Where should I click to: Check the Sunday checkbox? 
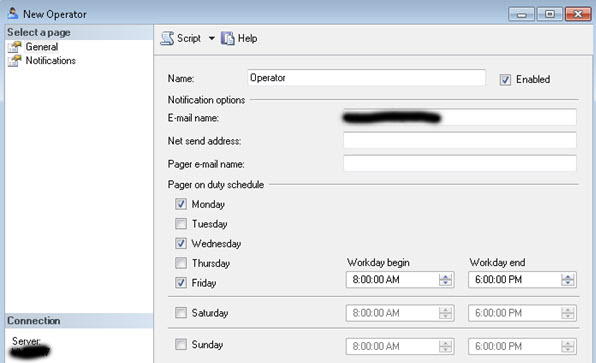tap(181, 344)
